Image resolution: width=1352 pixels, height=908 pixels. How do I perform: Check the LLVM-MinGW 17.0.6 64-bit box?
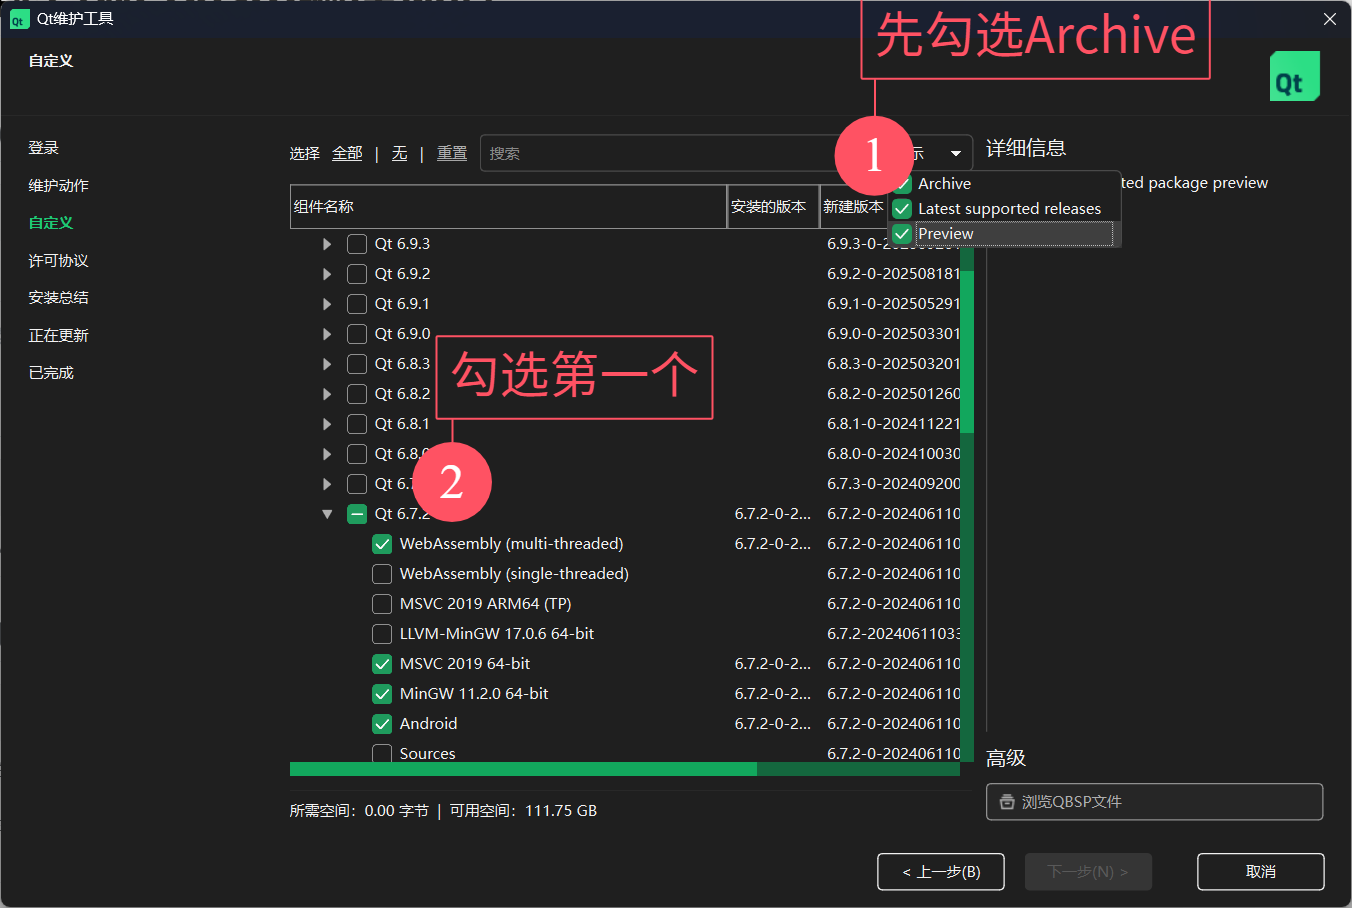tap(382, 634)
